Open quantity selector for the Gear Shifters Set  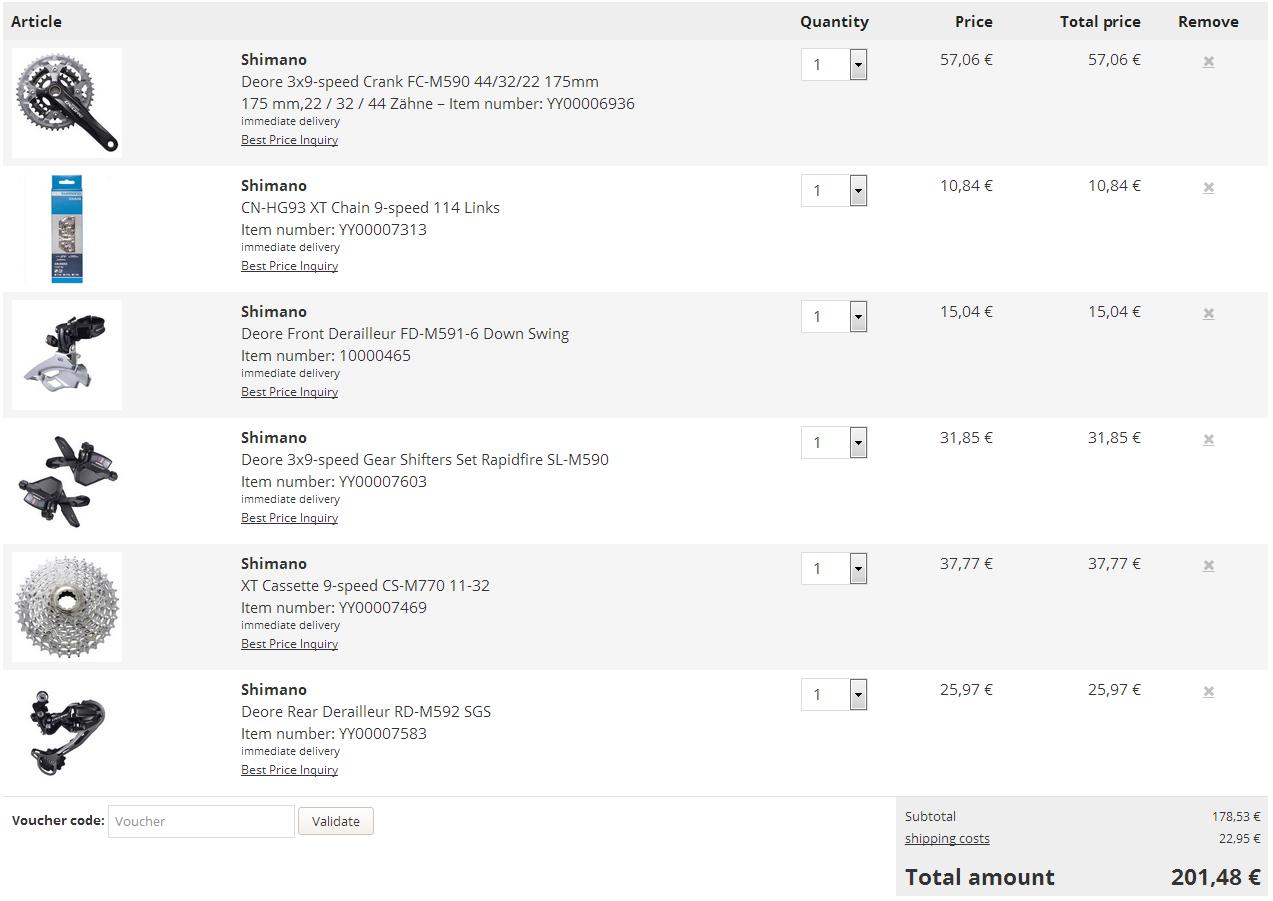tap(834, 443)
